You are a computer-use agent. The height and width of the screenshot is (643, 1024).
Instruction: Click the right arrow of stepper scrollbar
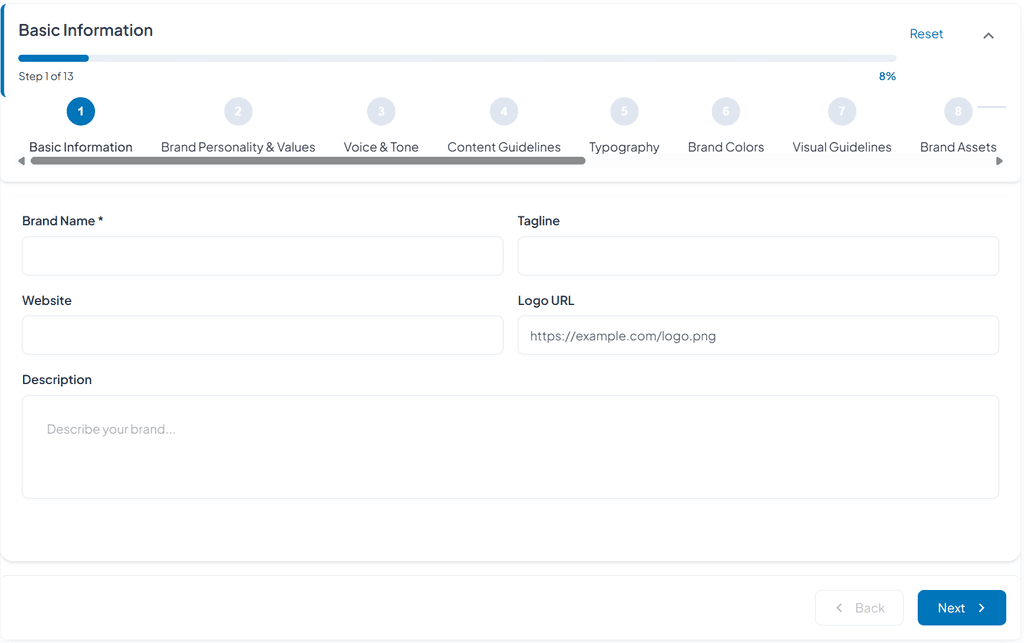(999, 161)
